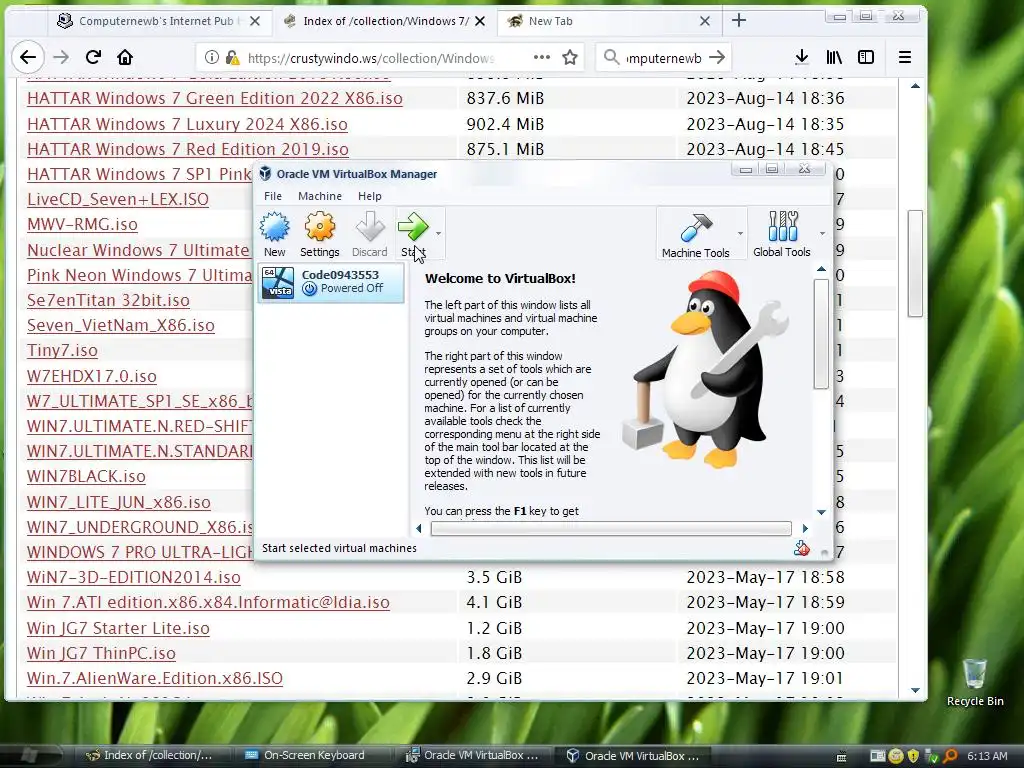Open the Firefox hamburger menu
1024x768 pixels.
[904, 57]
